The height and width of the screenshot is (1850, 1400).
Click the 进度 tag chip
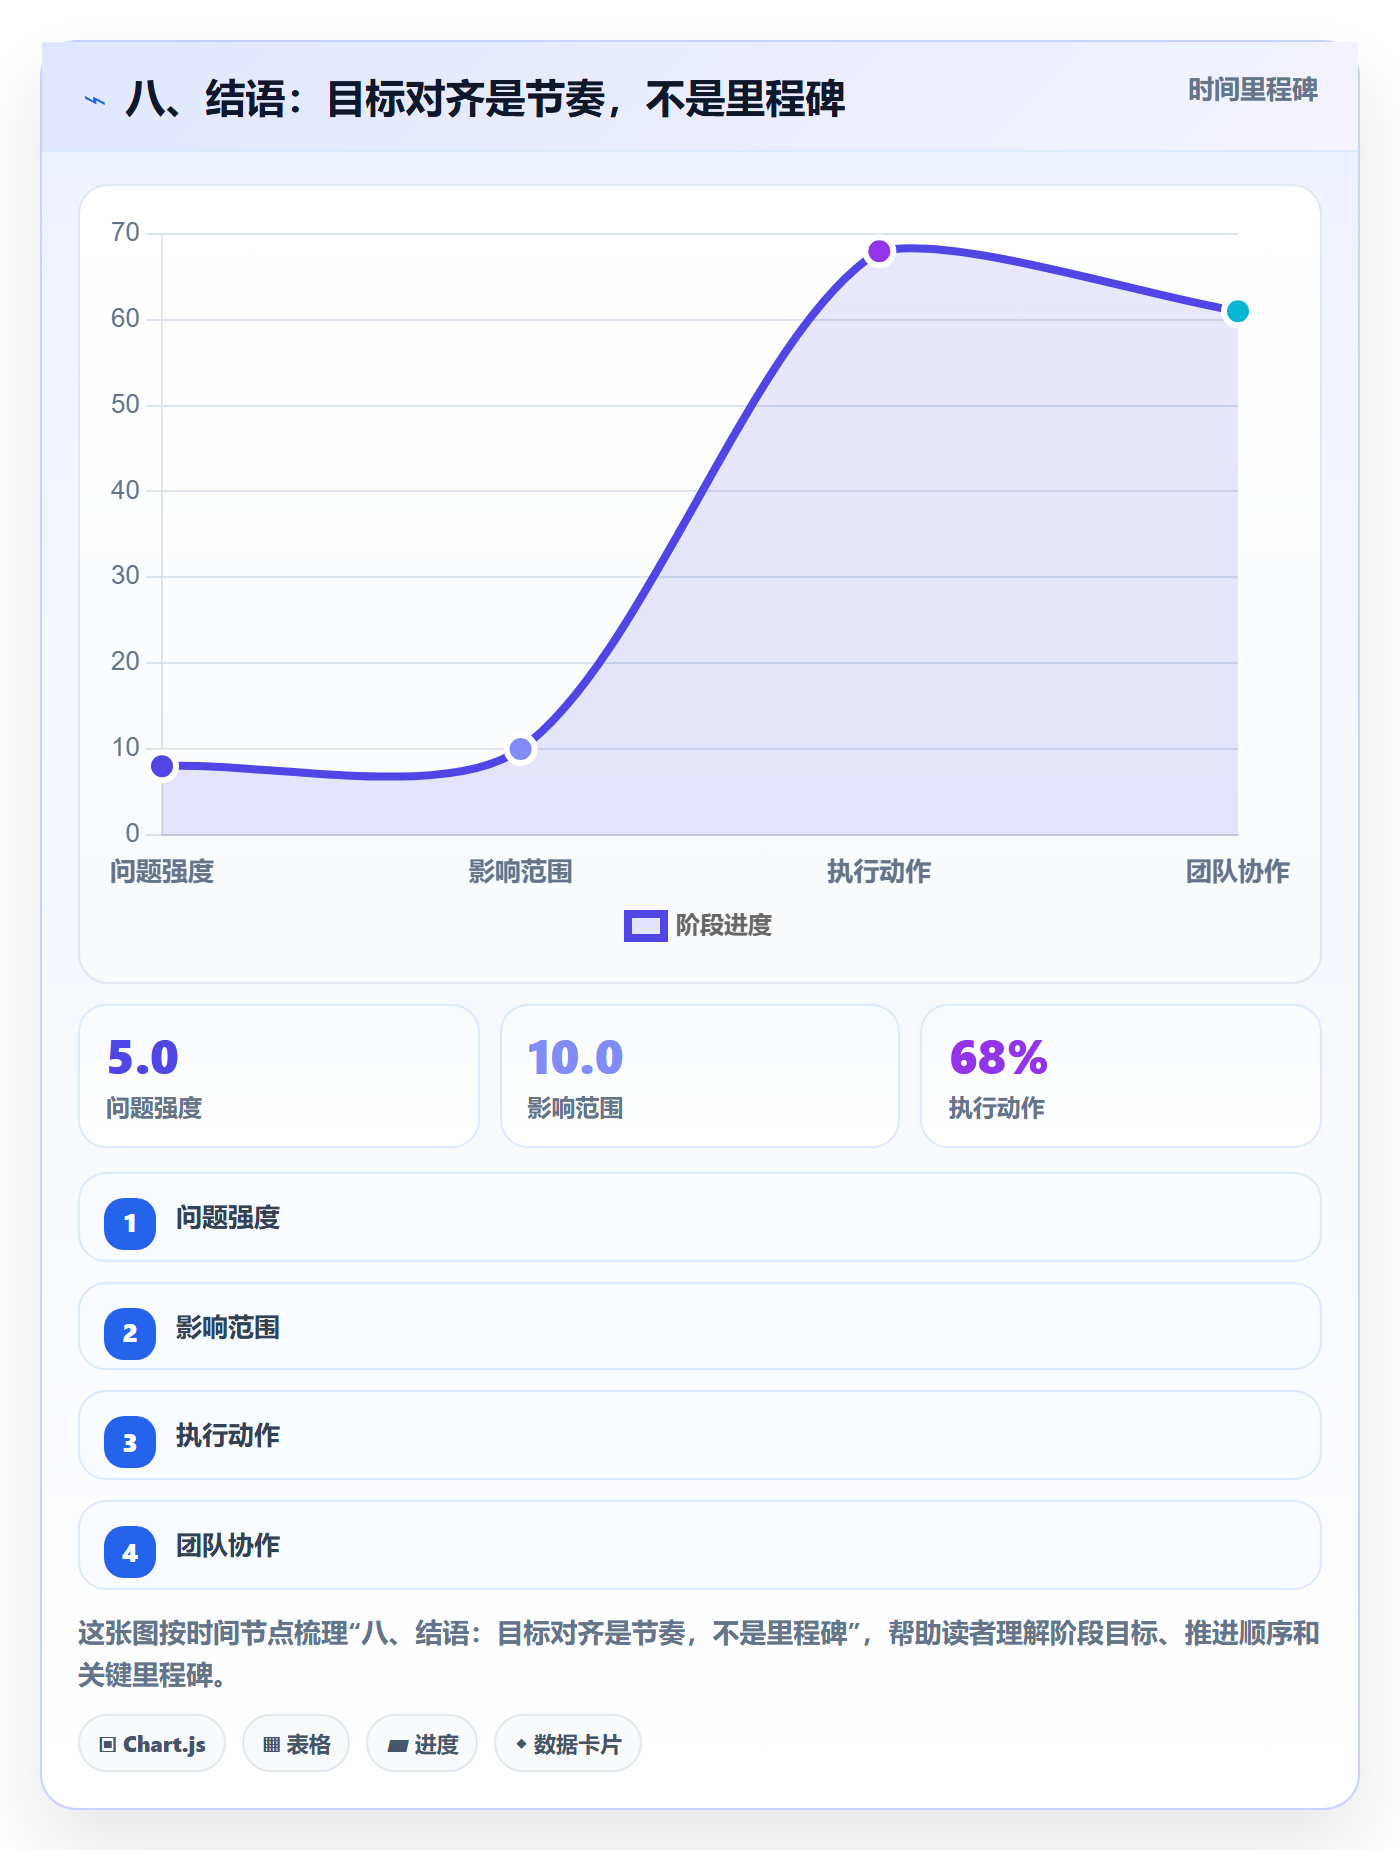point(422,1743)
